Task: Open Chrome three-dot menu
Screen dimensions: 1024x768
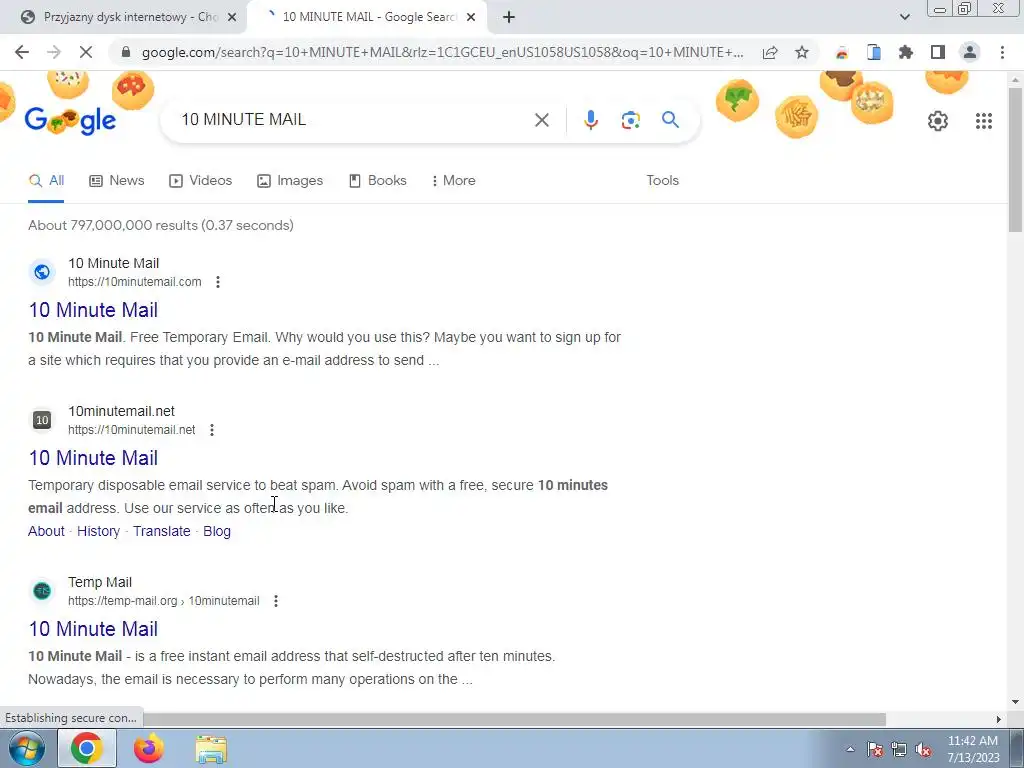Action: (x=1002, y=52)
